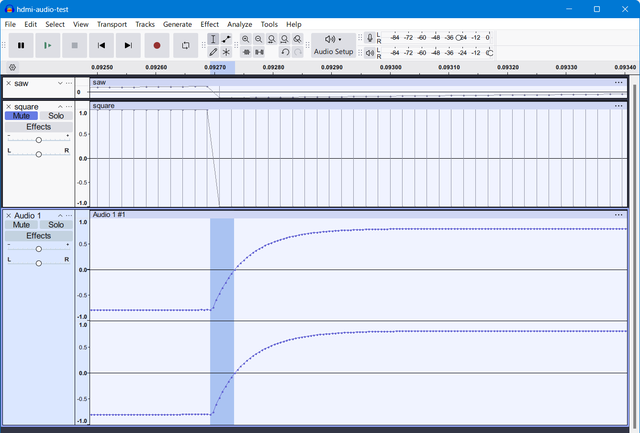Open Audio 1 #1 clip options menu
This screenshot has height=433, width=640.
(x=619, y=215)
